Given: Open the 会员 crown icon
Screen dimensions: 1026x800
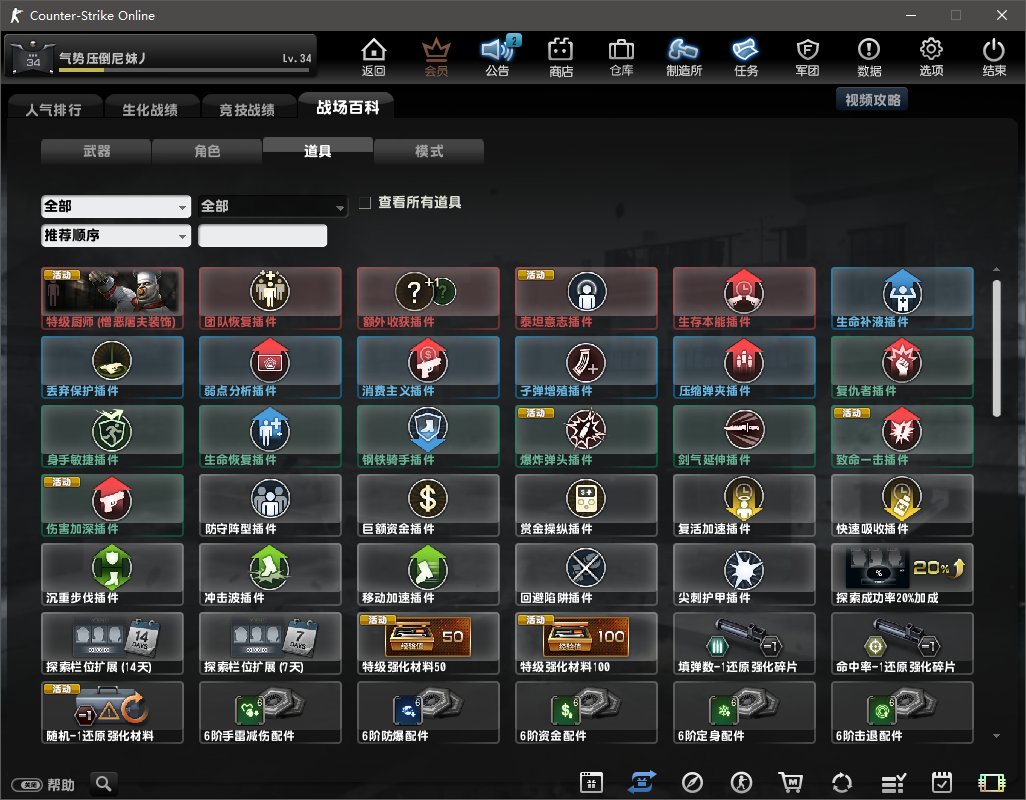Looking at the screenshot, I should click(x=436, y=57).
